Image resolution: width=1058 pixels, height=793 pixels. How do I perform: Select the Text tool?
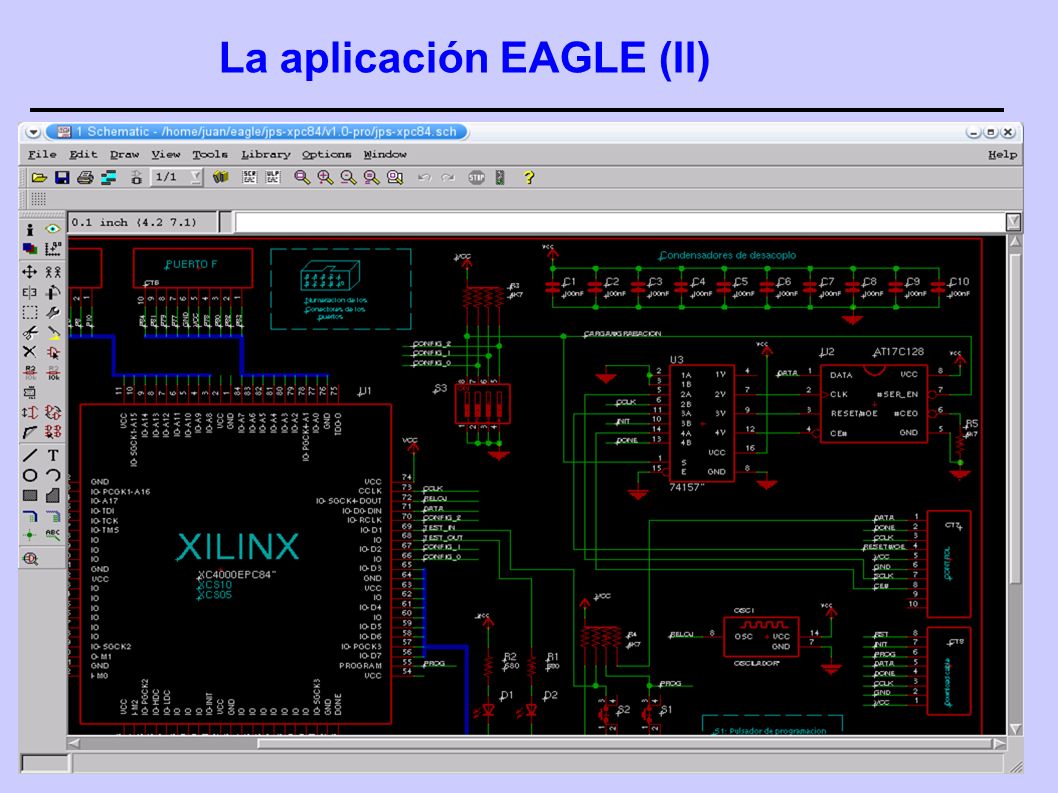(53, 456)
